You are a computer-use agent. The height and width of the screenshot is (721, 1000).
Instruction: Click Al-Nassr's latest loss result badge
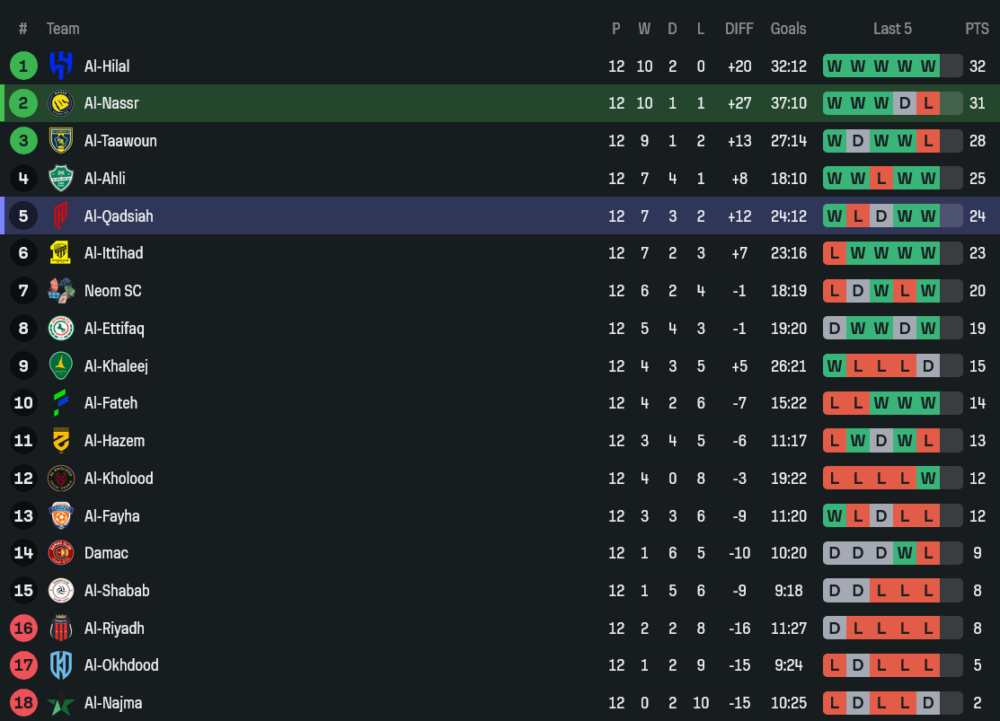point(928,103)
